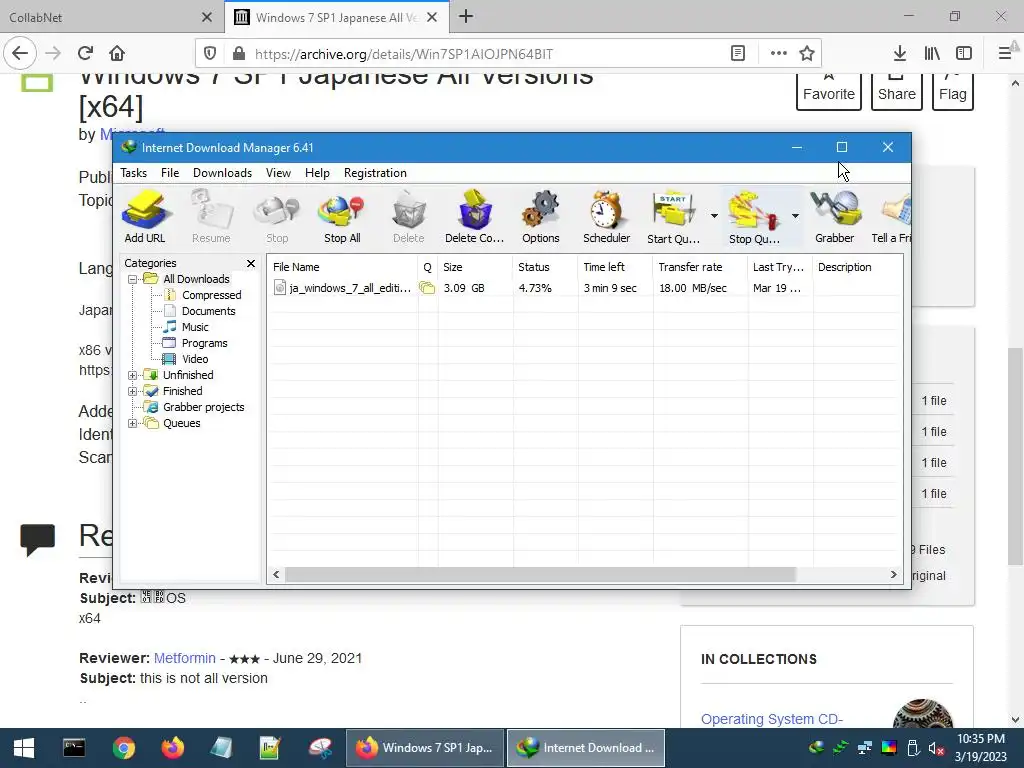Viewport: 1024px width, 768px height.
Task: Open Firefox hamburger menu
Action: click(x=1005, y=54)
